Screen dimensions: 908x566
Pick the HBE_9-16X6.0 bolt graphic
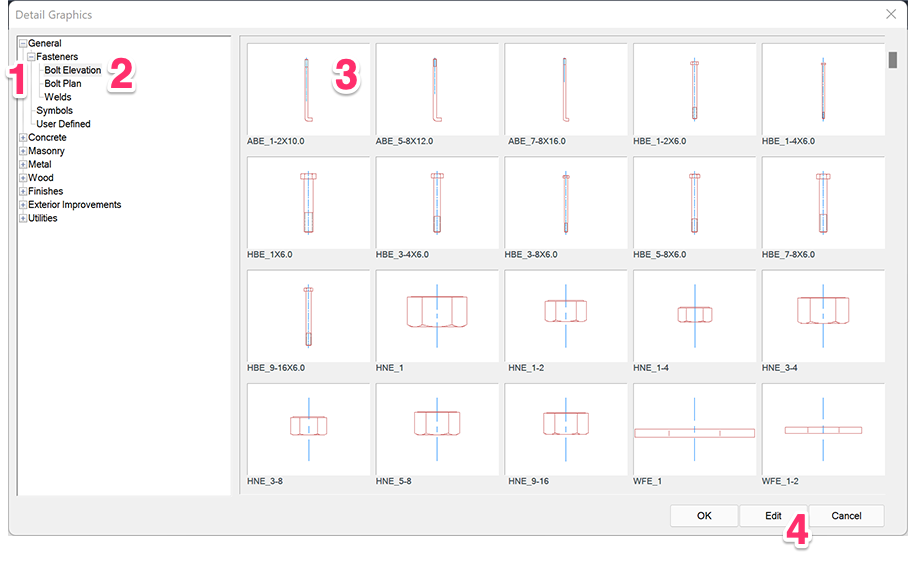point(308,316)
